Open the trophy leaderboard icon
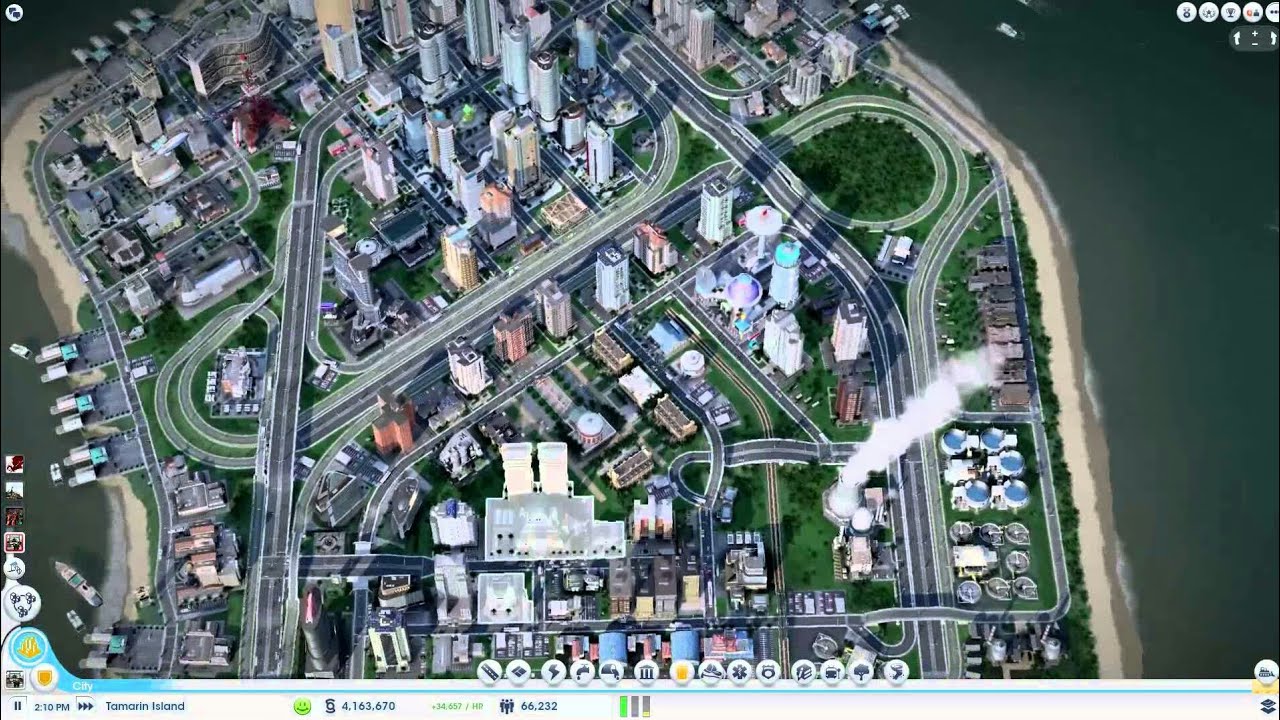1280x720 pixels. [1230, 13]
